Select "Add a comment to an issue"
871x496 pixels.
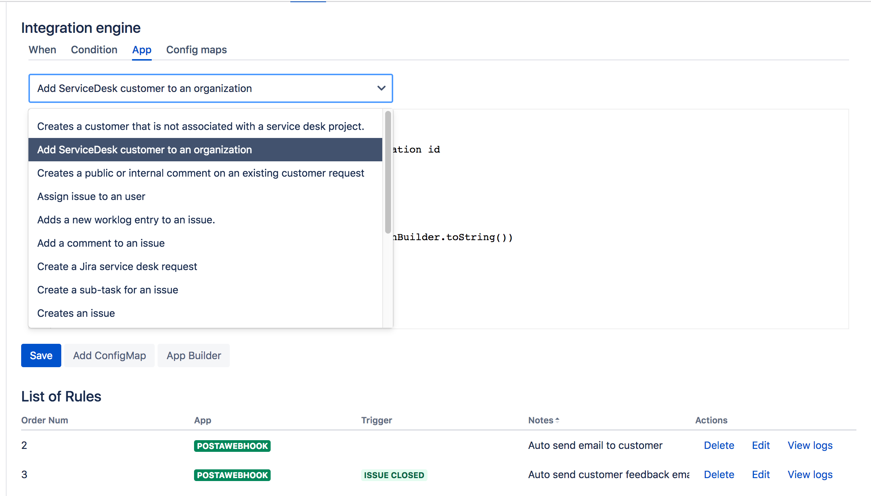(101, 243)
